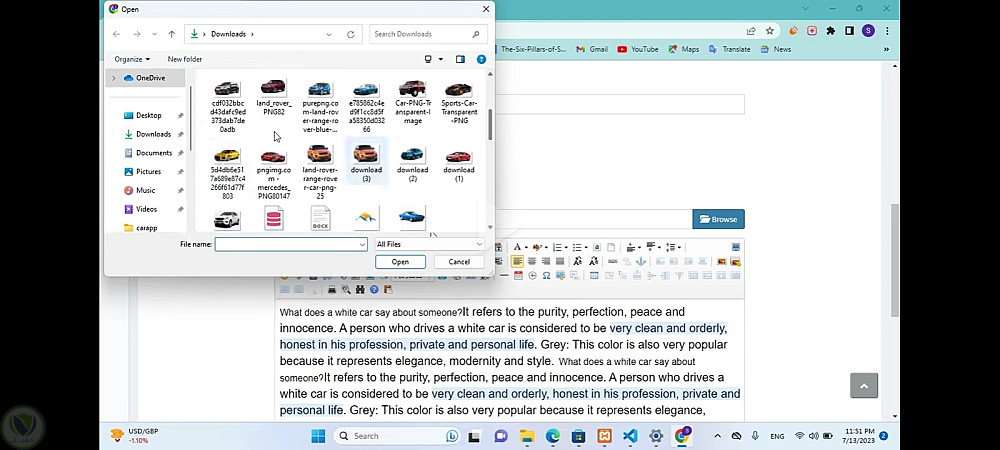The width and height of the screenshot is (1000, 450).
Task: Click the Up one level arrow
Action: point(172,34)
